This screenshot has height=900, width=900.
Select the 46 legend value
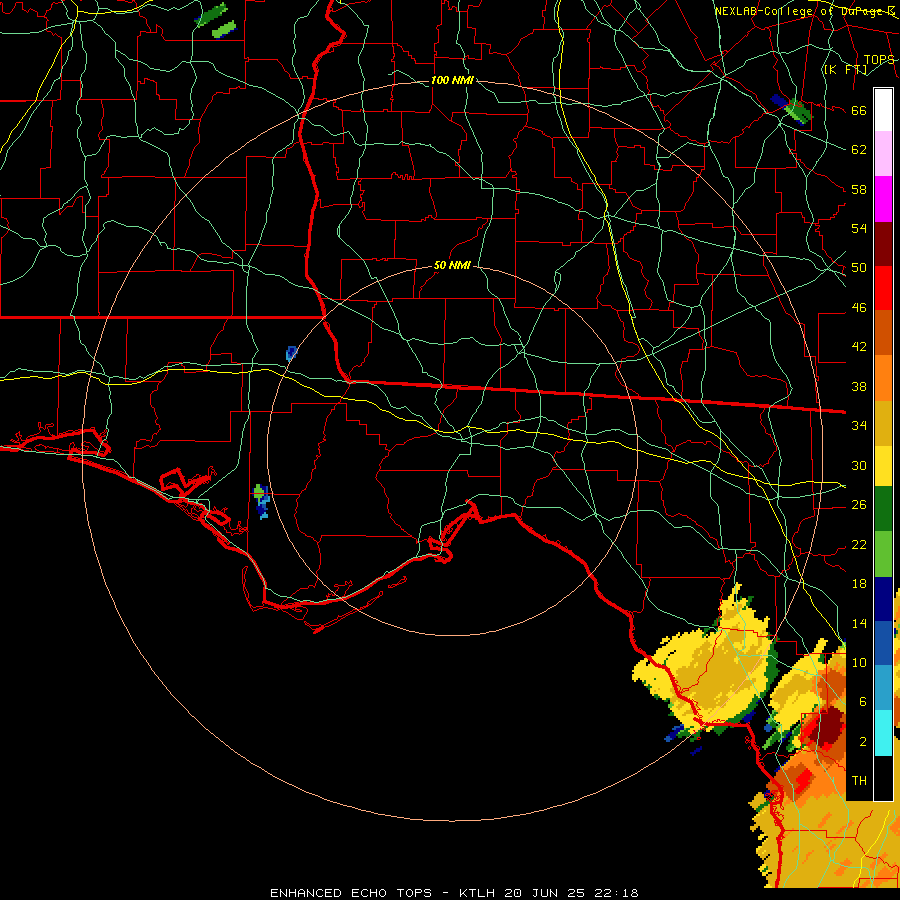(x=859, y=308)
